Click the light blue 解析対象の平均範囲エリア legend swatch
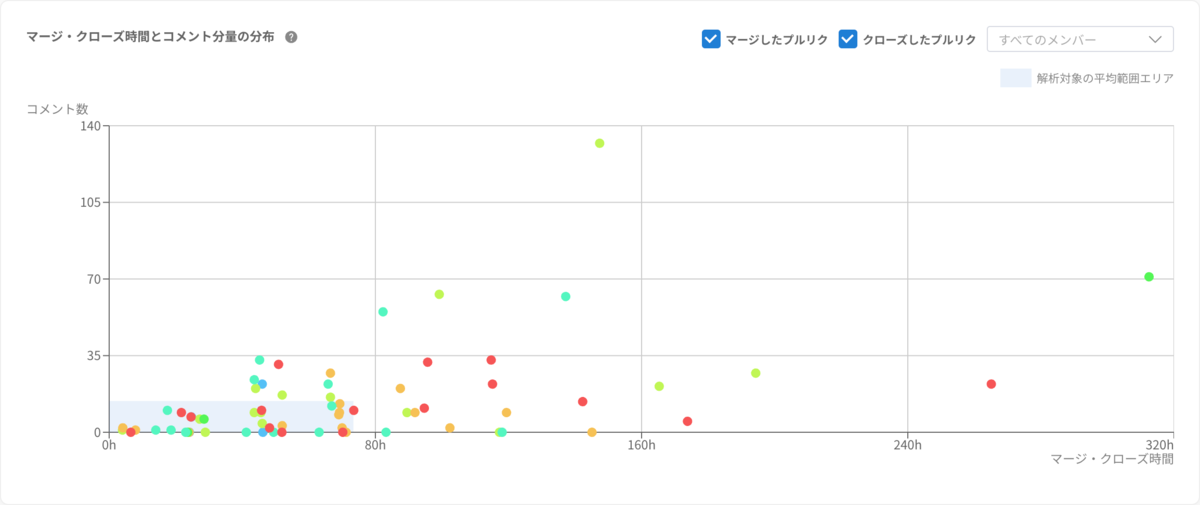 pos(1016,78)
